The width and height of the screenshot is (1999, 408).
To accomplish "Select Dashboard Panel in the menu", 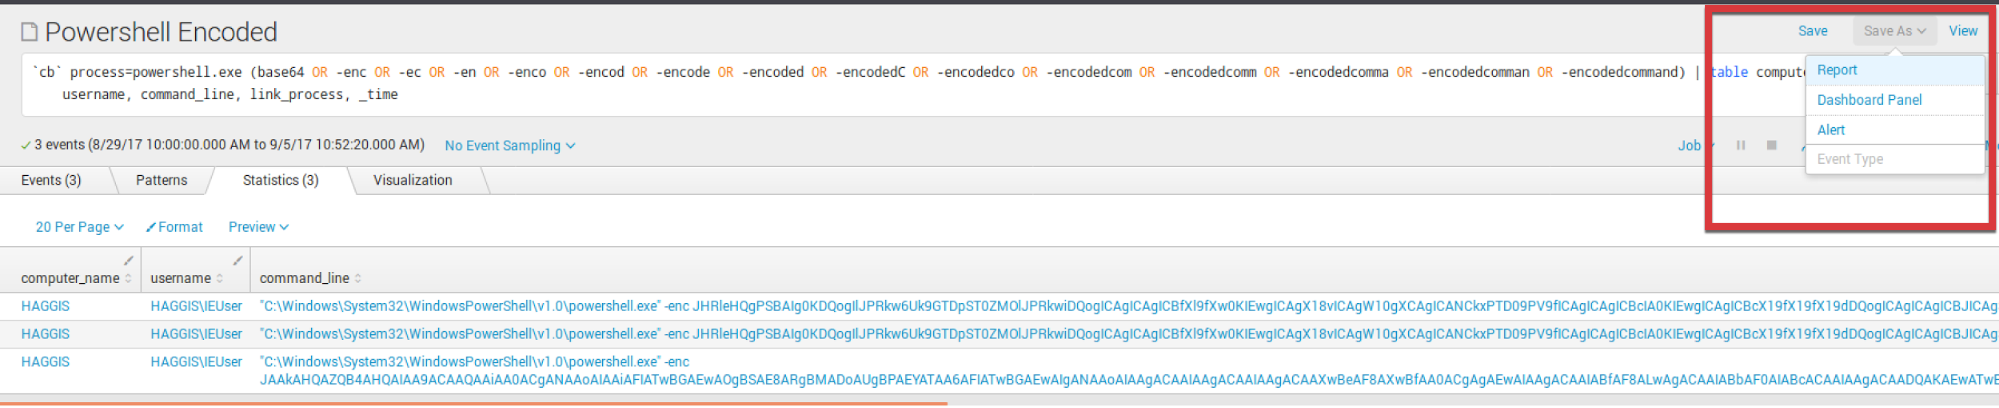I will pos(1869,100).
